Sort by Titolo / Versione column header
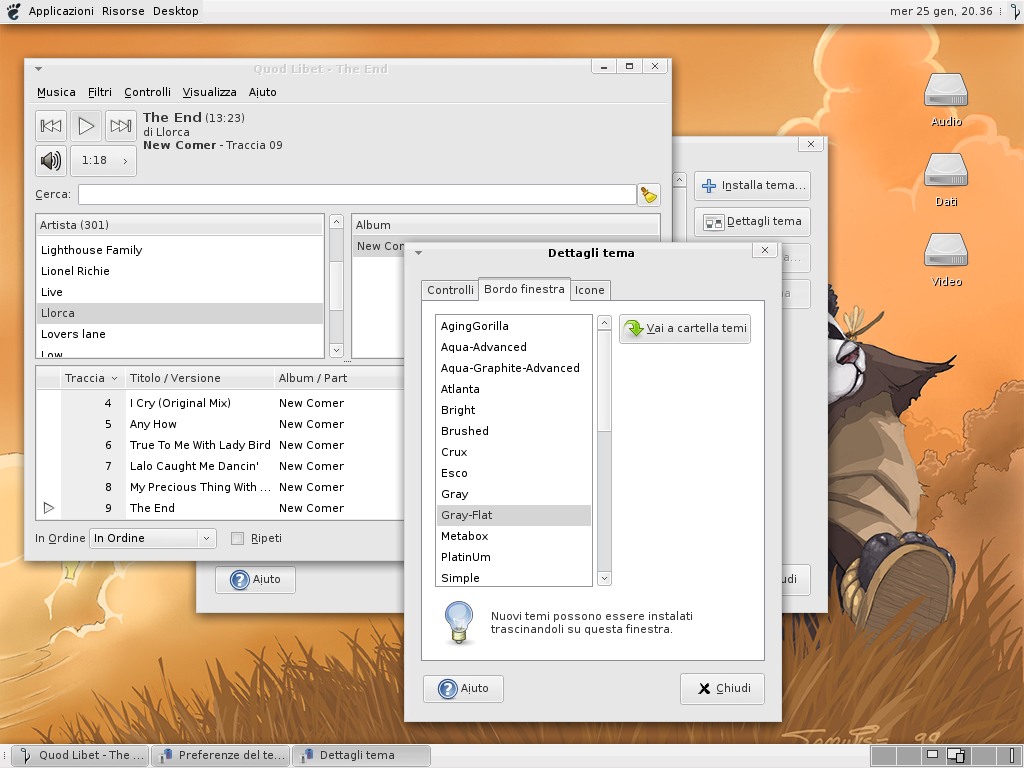Viewport: 1024px width, 768px height. [199, 378]
